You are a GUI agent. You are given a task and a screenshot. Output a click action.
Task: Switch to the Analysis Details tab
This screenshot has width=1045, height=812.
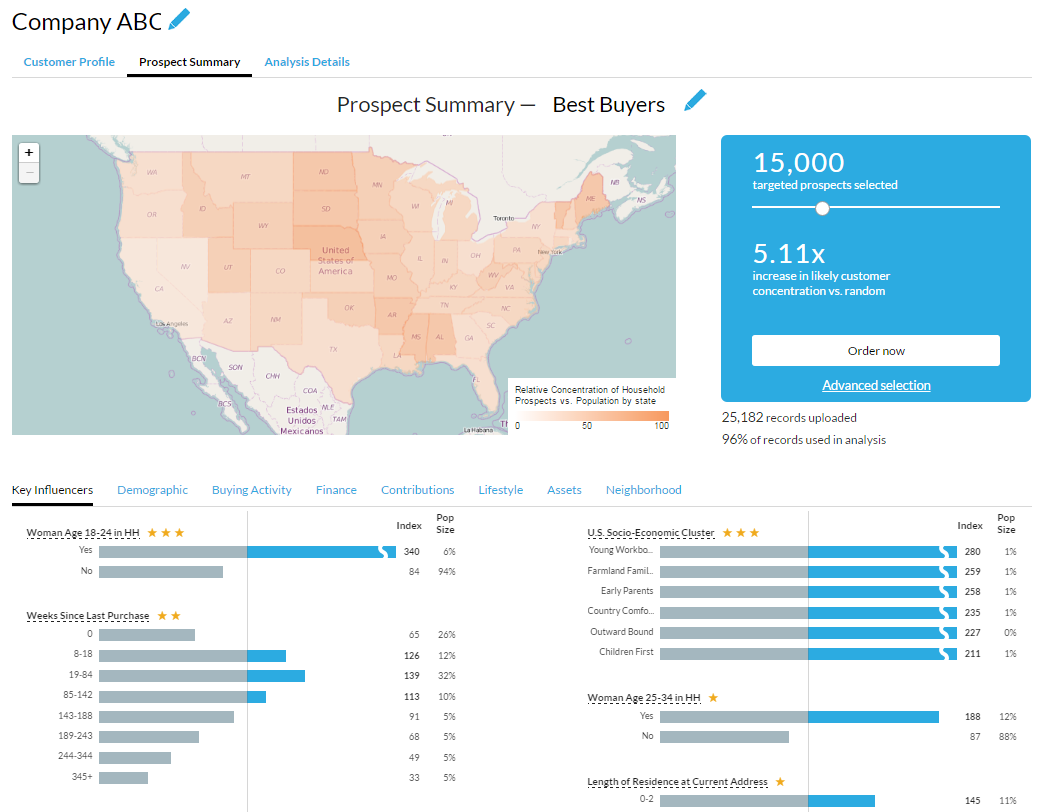point(307,62)
